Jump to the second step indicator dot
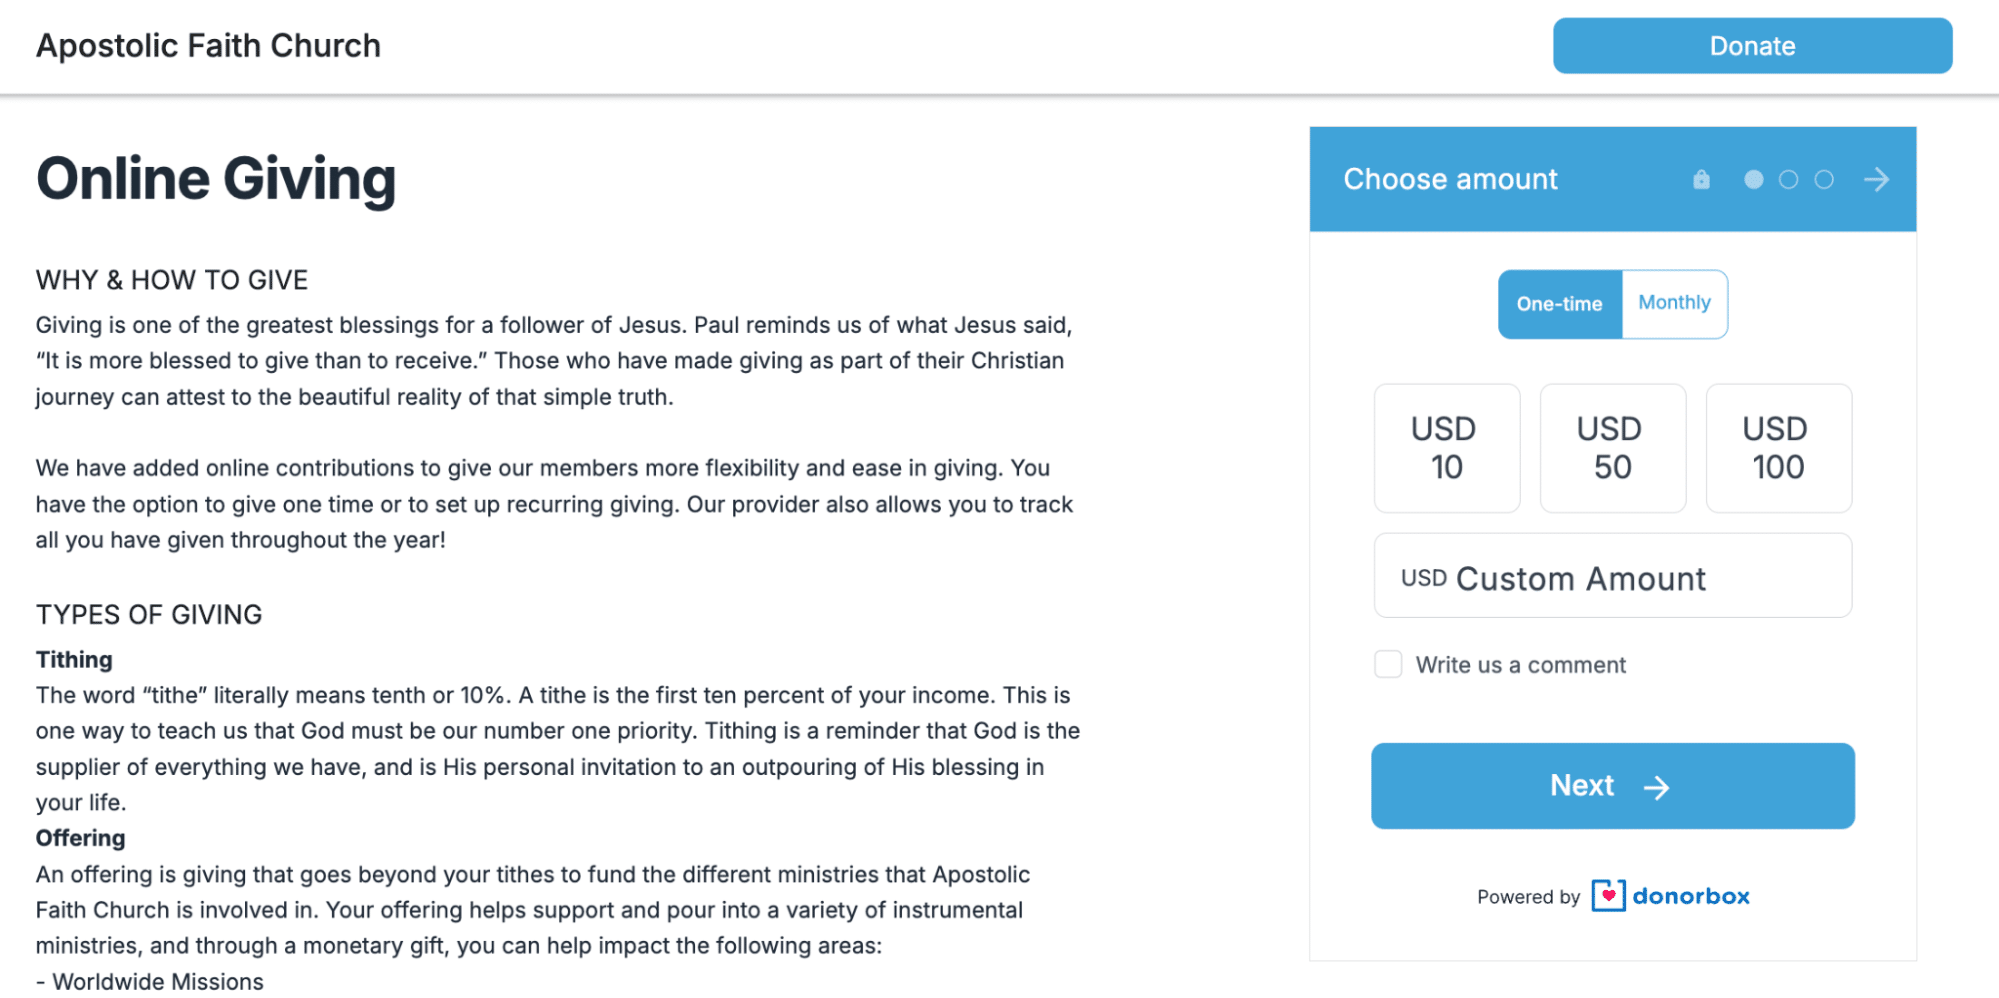The height and width of the screenshot is (998, 1999). [1788, 180]
